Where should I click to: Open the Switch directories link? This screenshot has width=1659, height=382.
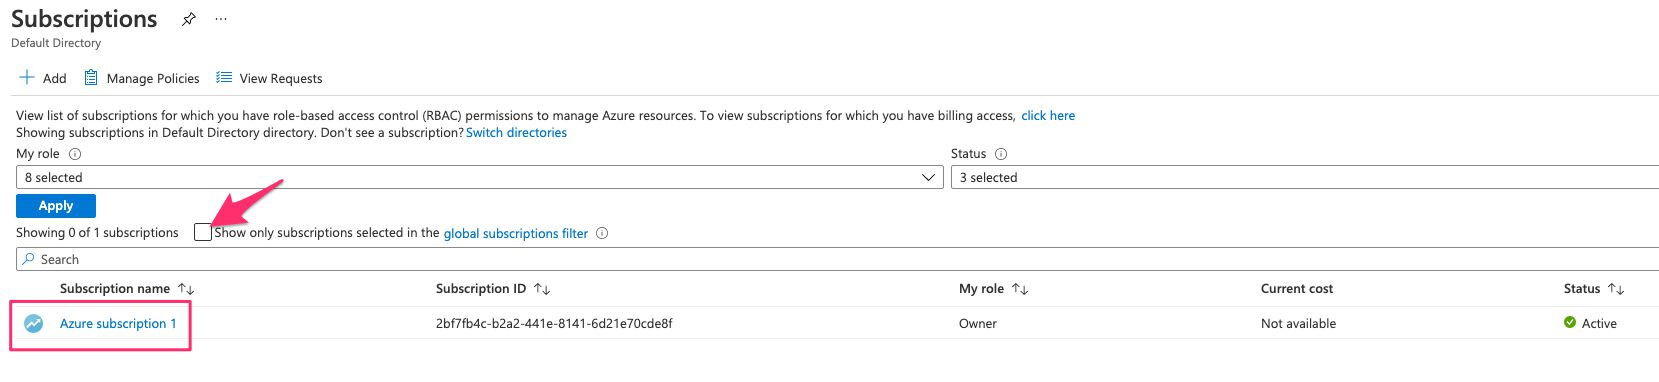tap(516, 133)
